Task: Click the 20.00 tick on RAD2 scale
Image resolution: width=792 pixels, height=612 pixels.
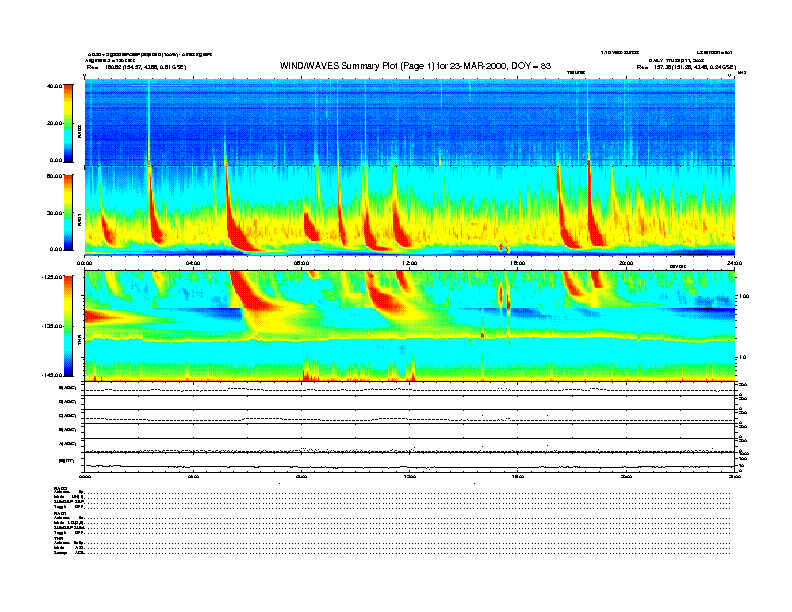Action: pyautogui.click(x=54, y=123)
